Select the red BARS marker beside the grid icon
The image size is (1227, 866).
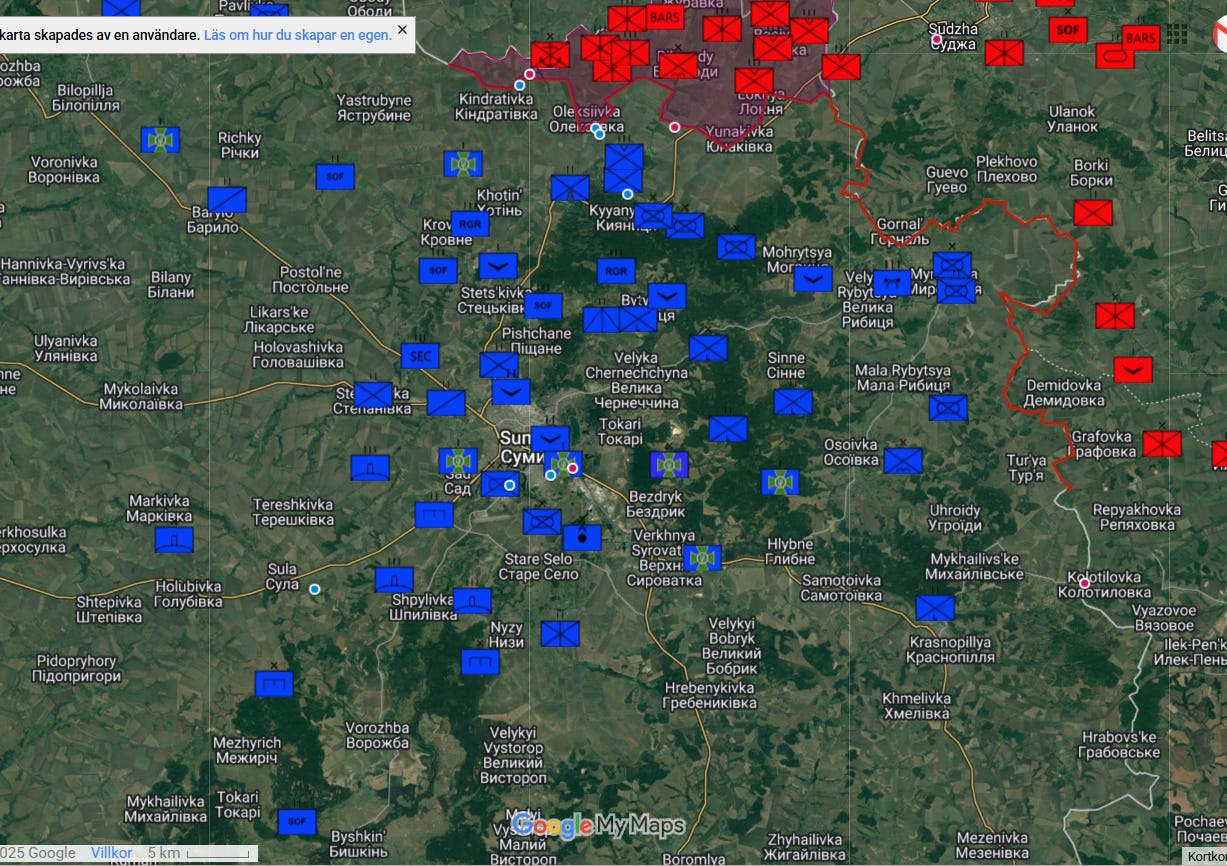[1140, 38]
